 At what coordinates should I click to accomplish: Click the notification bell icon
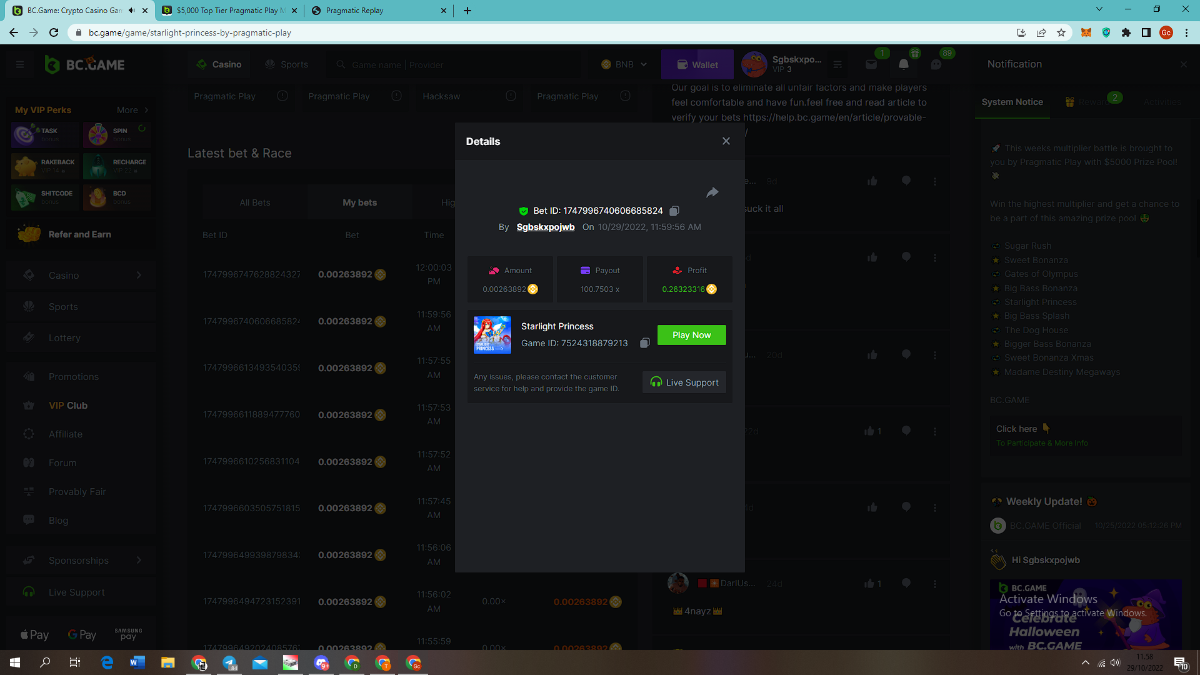904,65
